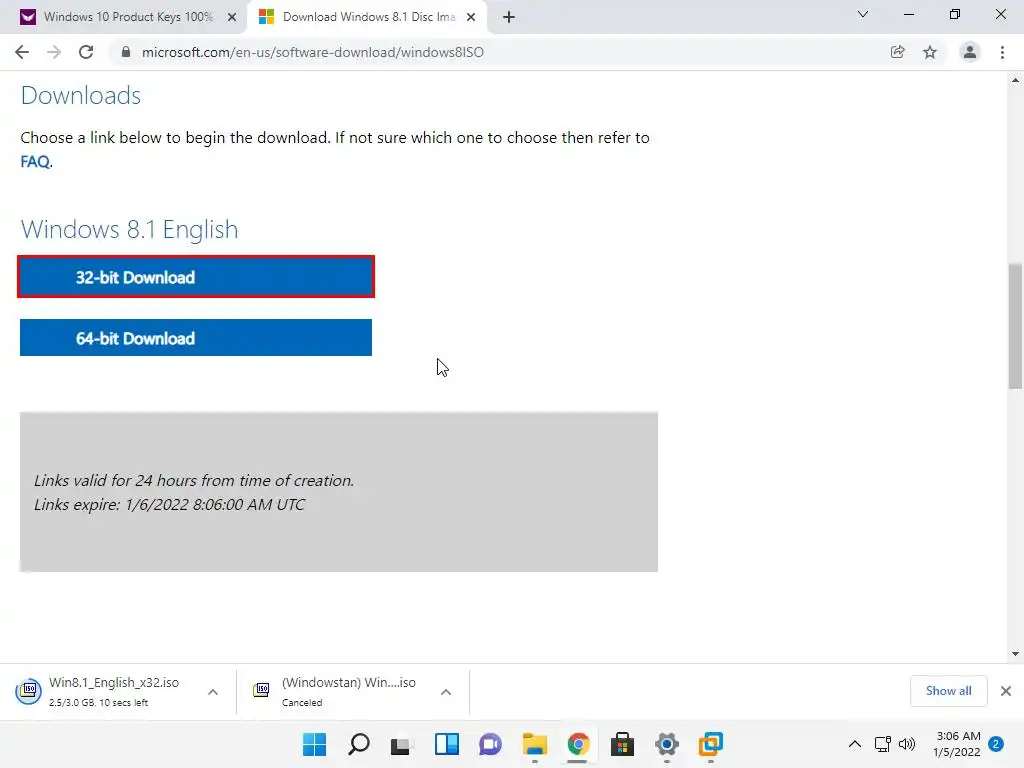This screenshot has height=768, width=1024.
Task: Click the network icon in the system tray
Action: tap(883, 744)
